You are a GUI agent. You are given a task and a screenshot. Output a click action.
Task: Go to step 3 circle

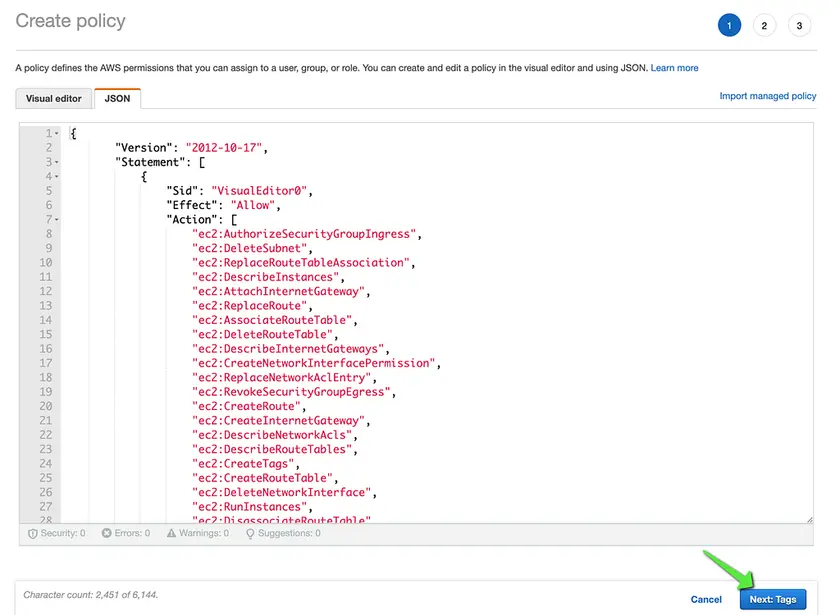(799, 25)
